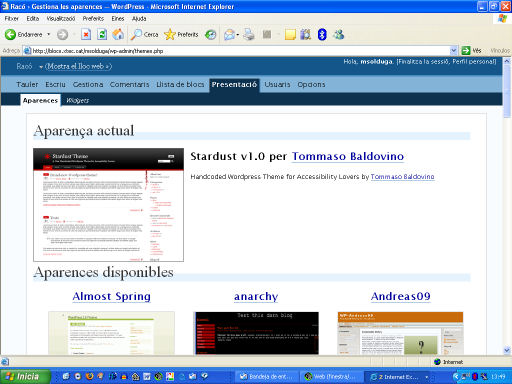Viewport: 512px width, 384px height.
Task: Expand grouped Internet Explorer taskbar arrow
Action: (x=427, y=377)
